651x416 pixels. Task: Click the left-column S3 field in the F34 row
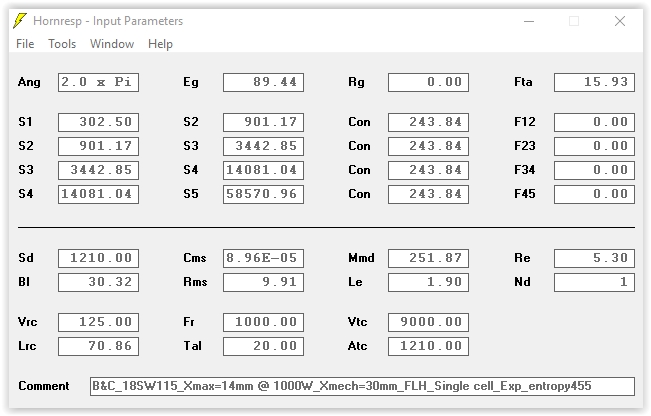click(x=98, y=170)
